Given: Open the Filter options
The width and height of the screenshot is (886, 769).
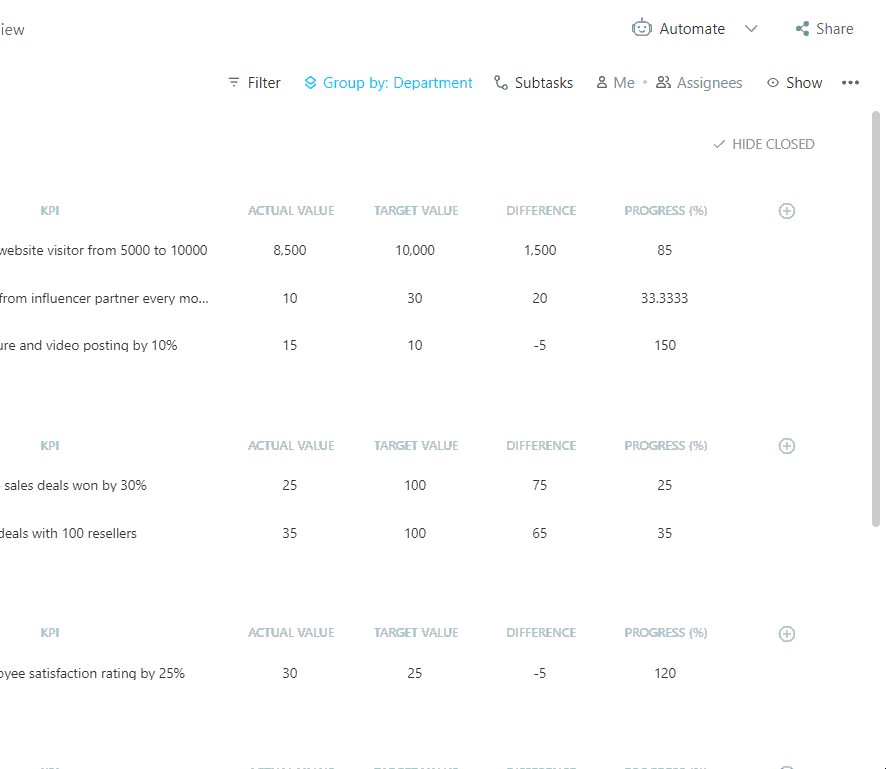Looking at the screenshot, I should [x=254, y=83].
